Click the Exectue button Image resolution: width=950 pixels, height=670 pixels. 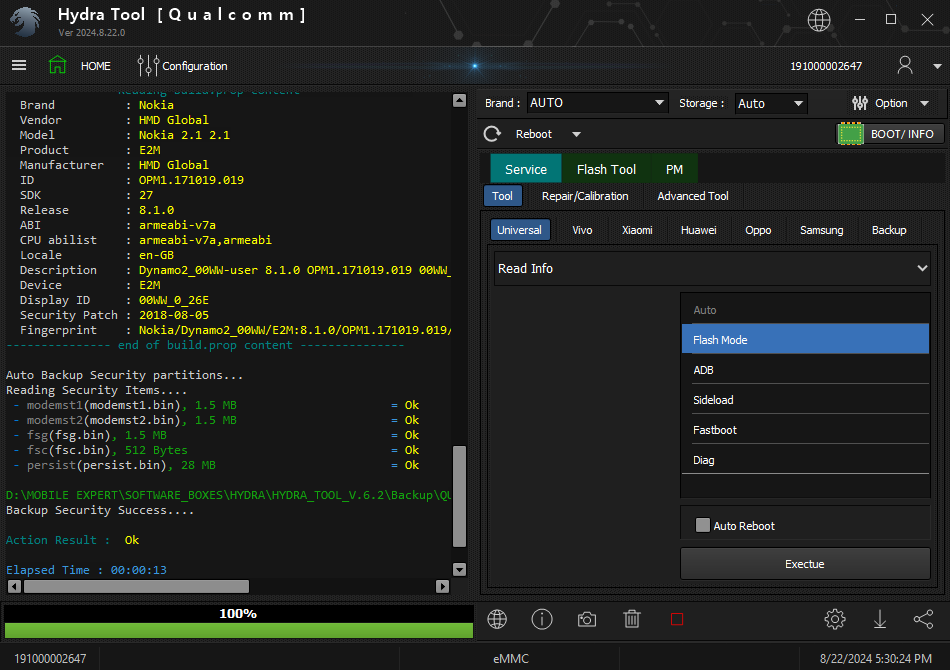805,564
